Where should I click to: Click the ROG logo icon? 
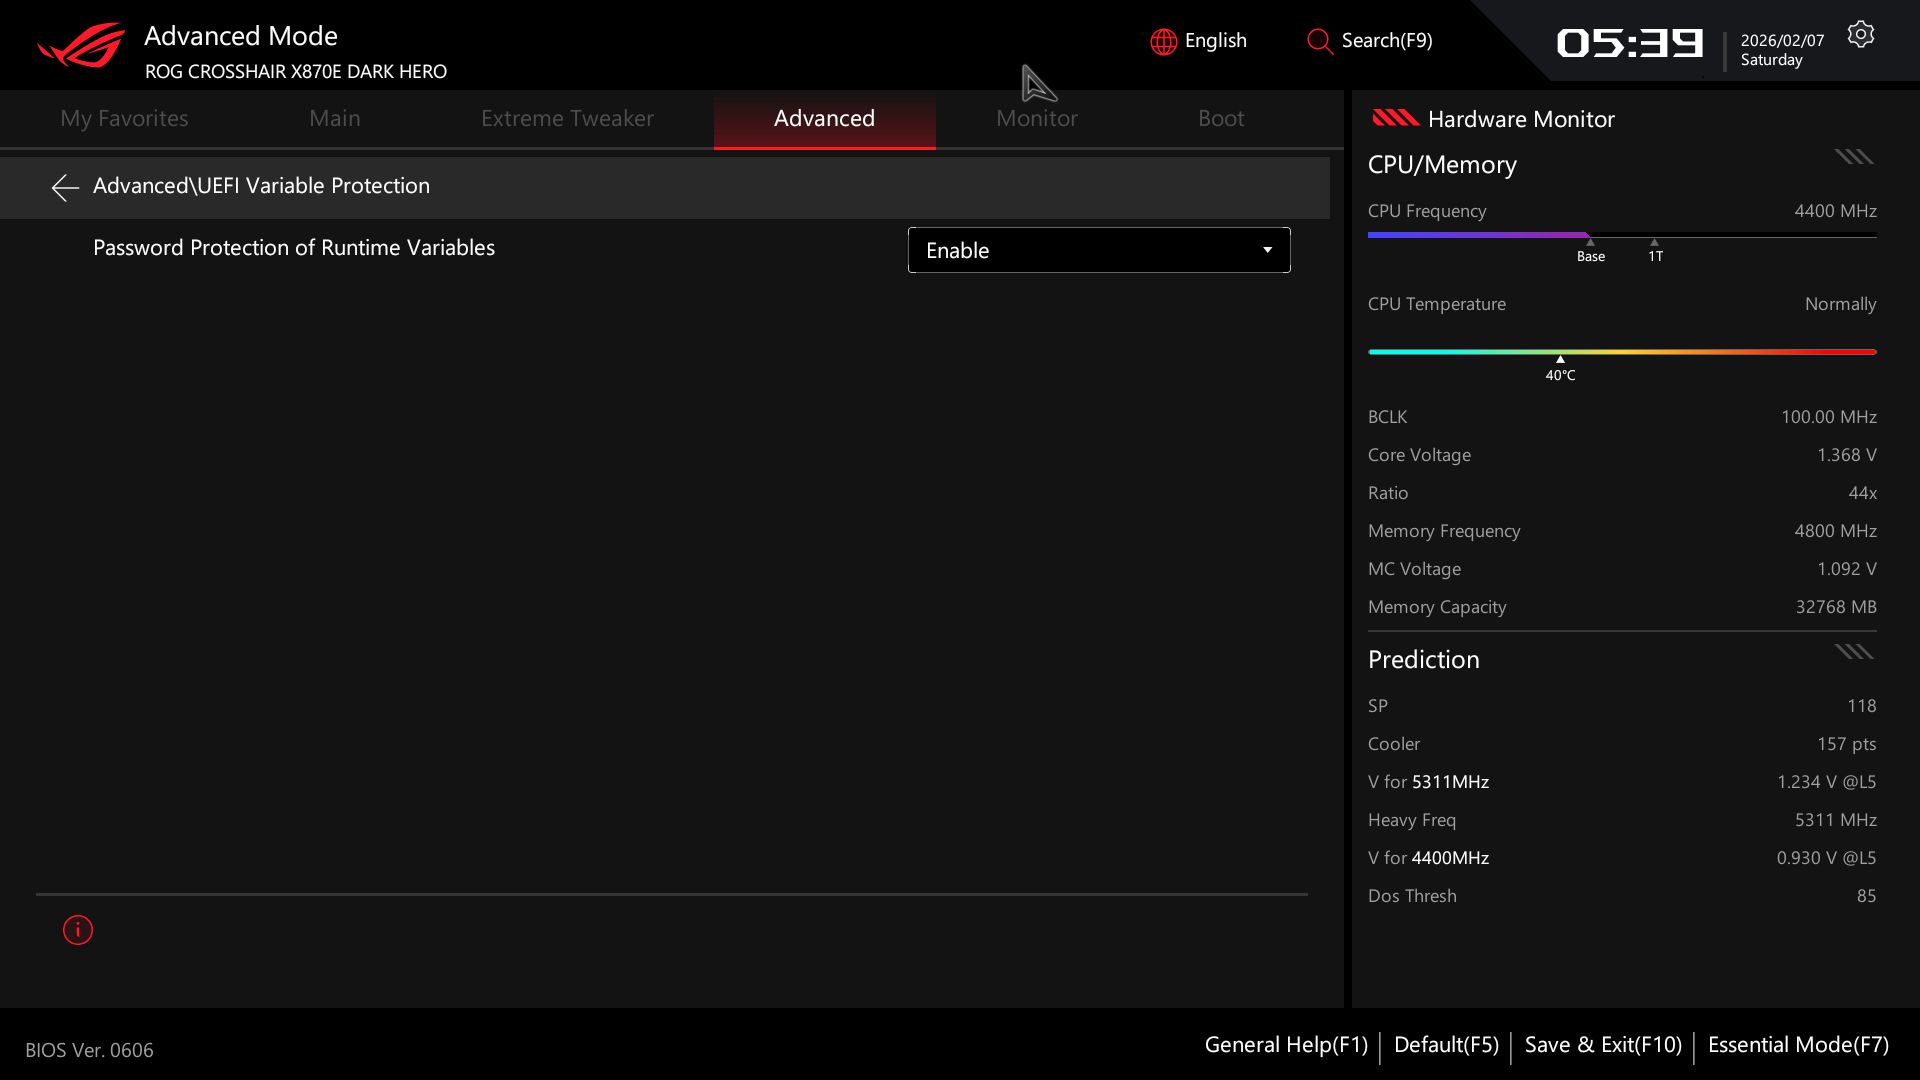pos(81,46)
